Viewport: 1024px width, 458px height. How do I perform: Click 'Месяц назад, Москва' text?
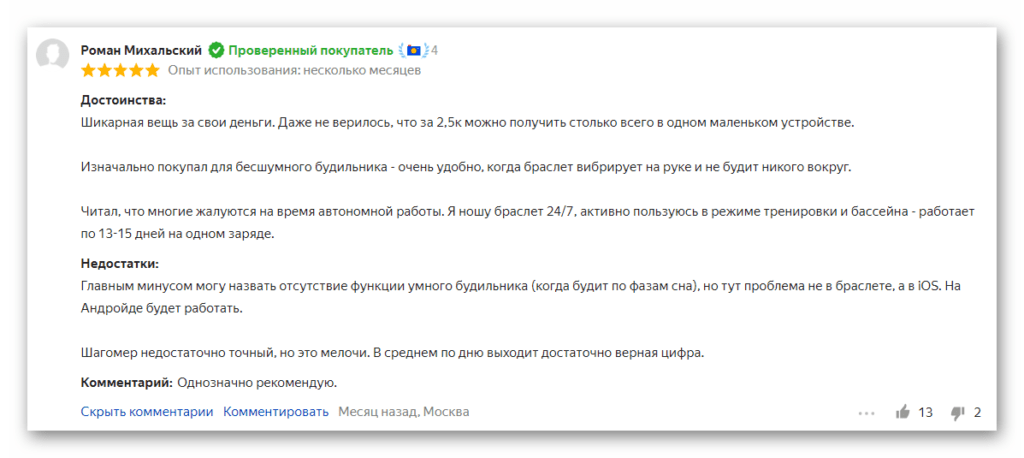(x=404, y=412)
